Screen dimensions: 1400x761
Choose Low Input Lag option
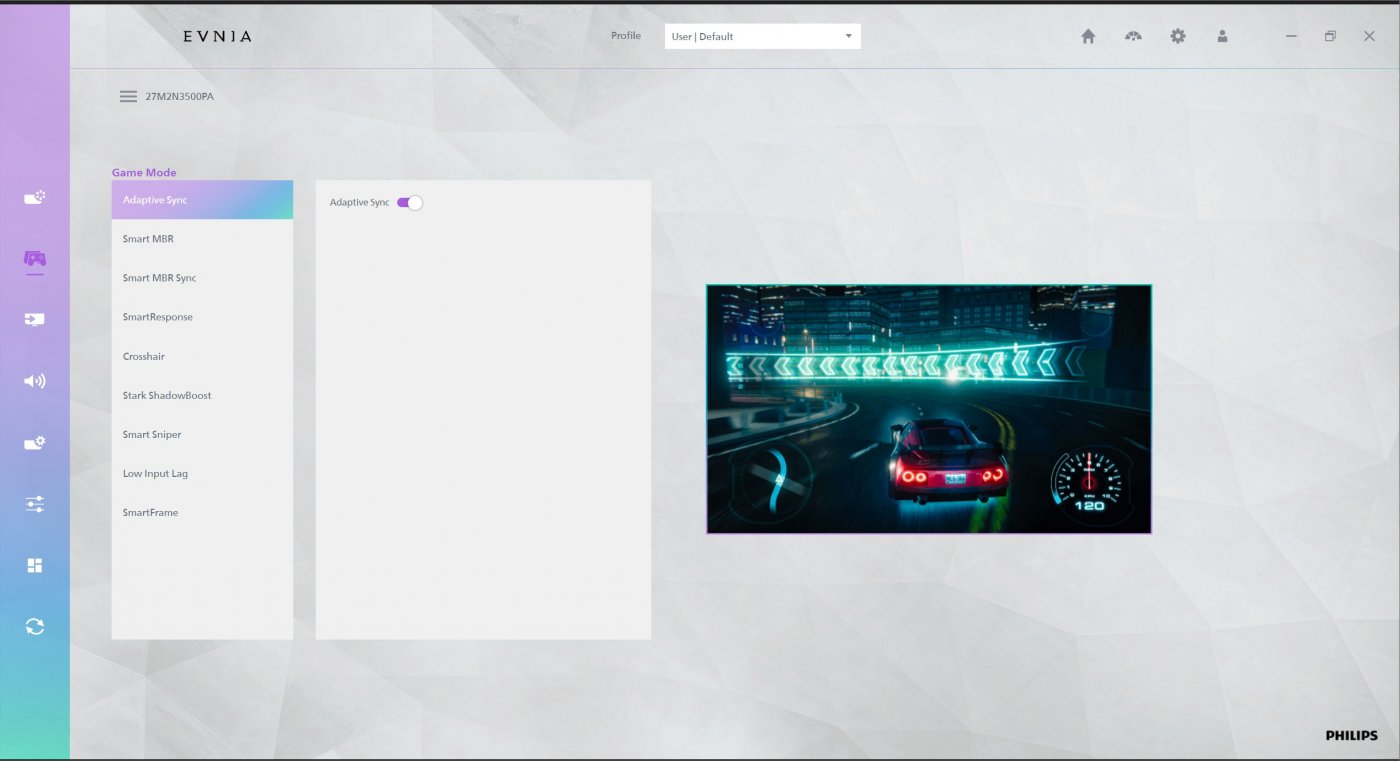click(x=155, y=474)
